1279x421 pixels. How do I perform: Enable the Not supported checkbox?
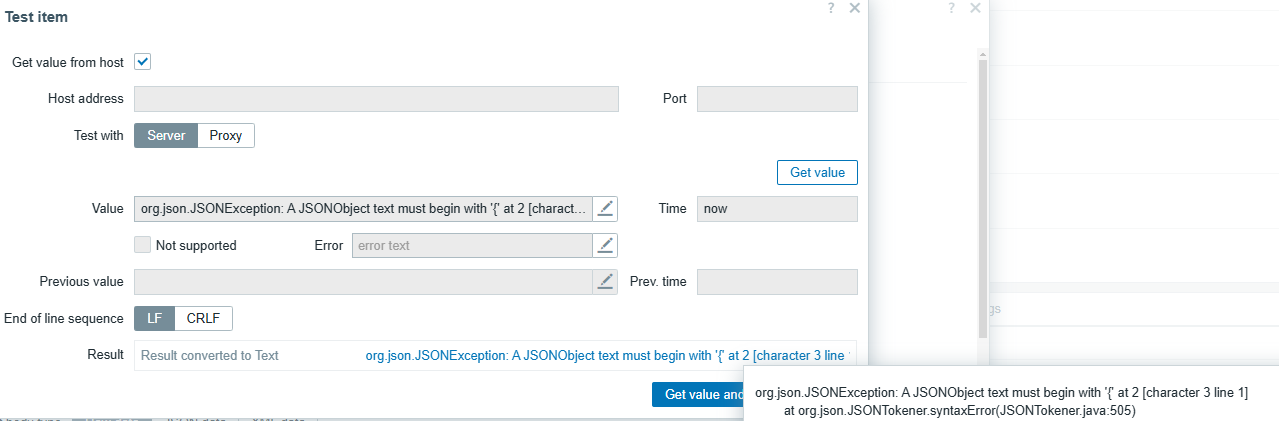tap(142, 245)
